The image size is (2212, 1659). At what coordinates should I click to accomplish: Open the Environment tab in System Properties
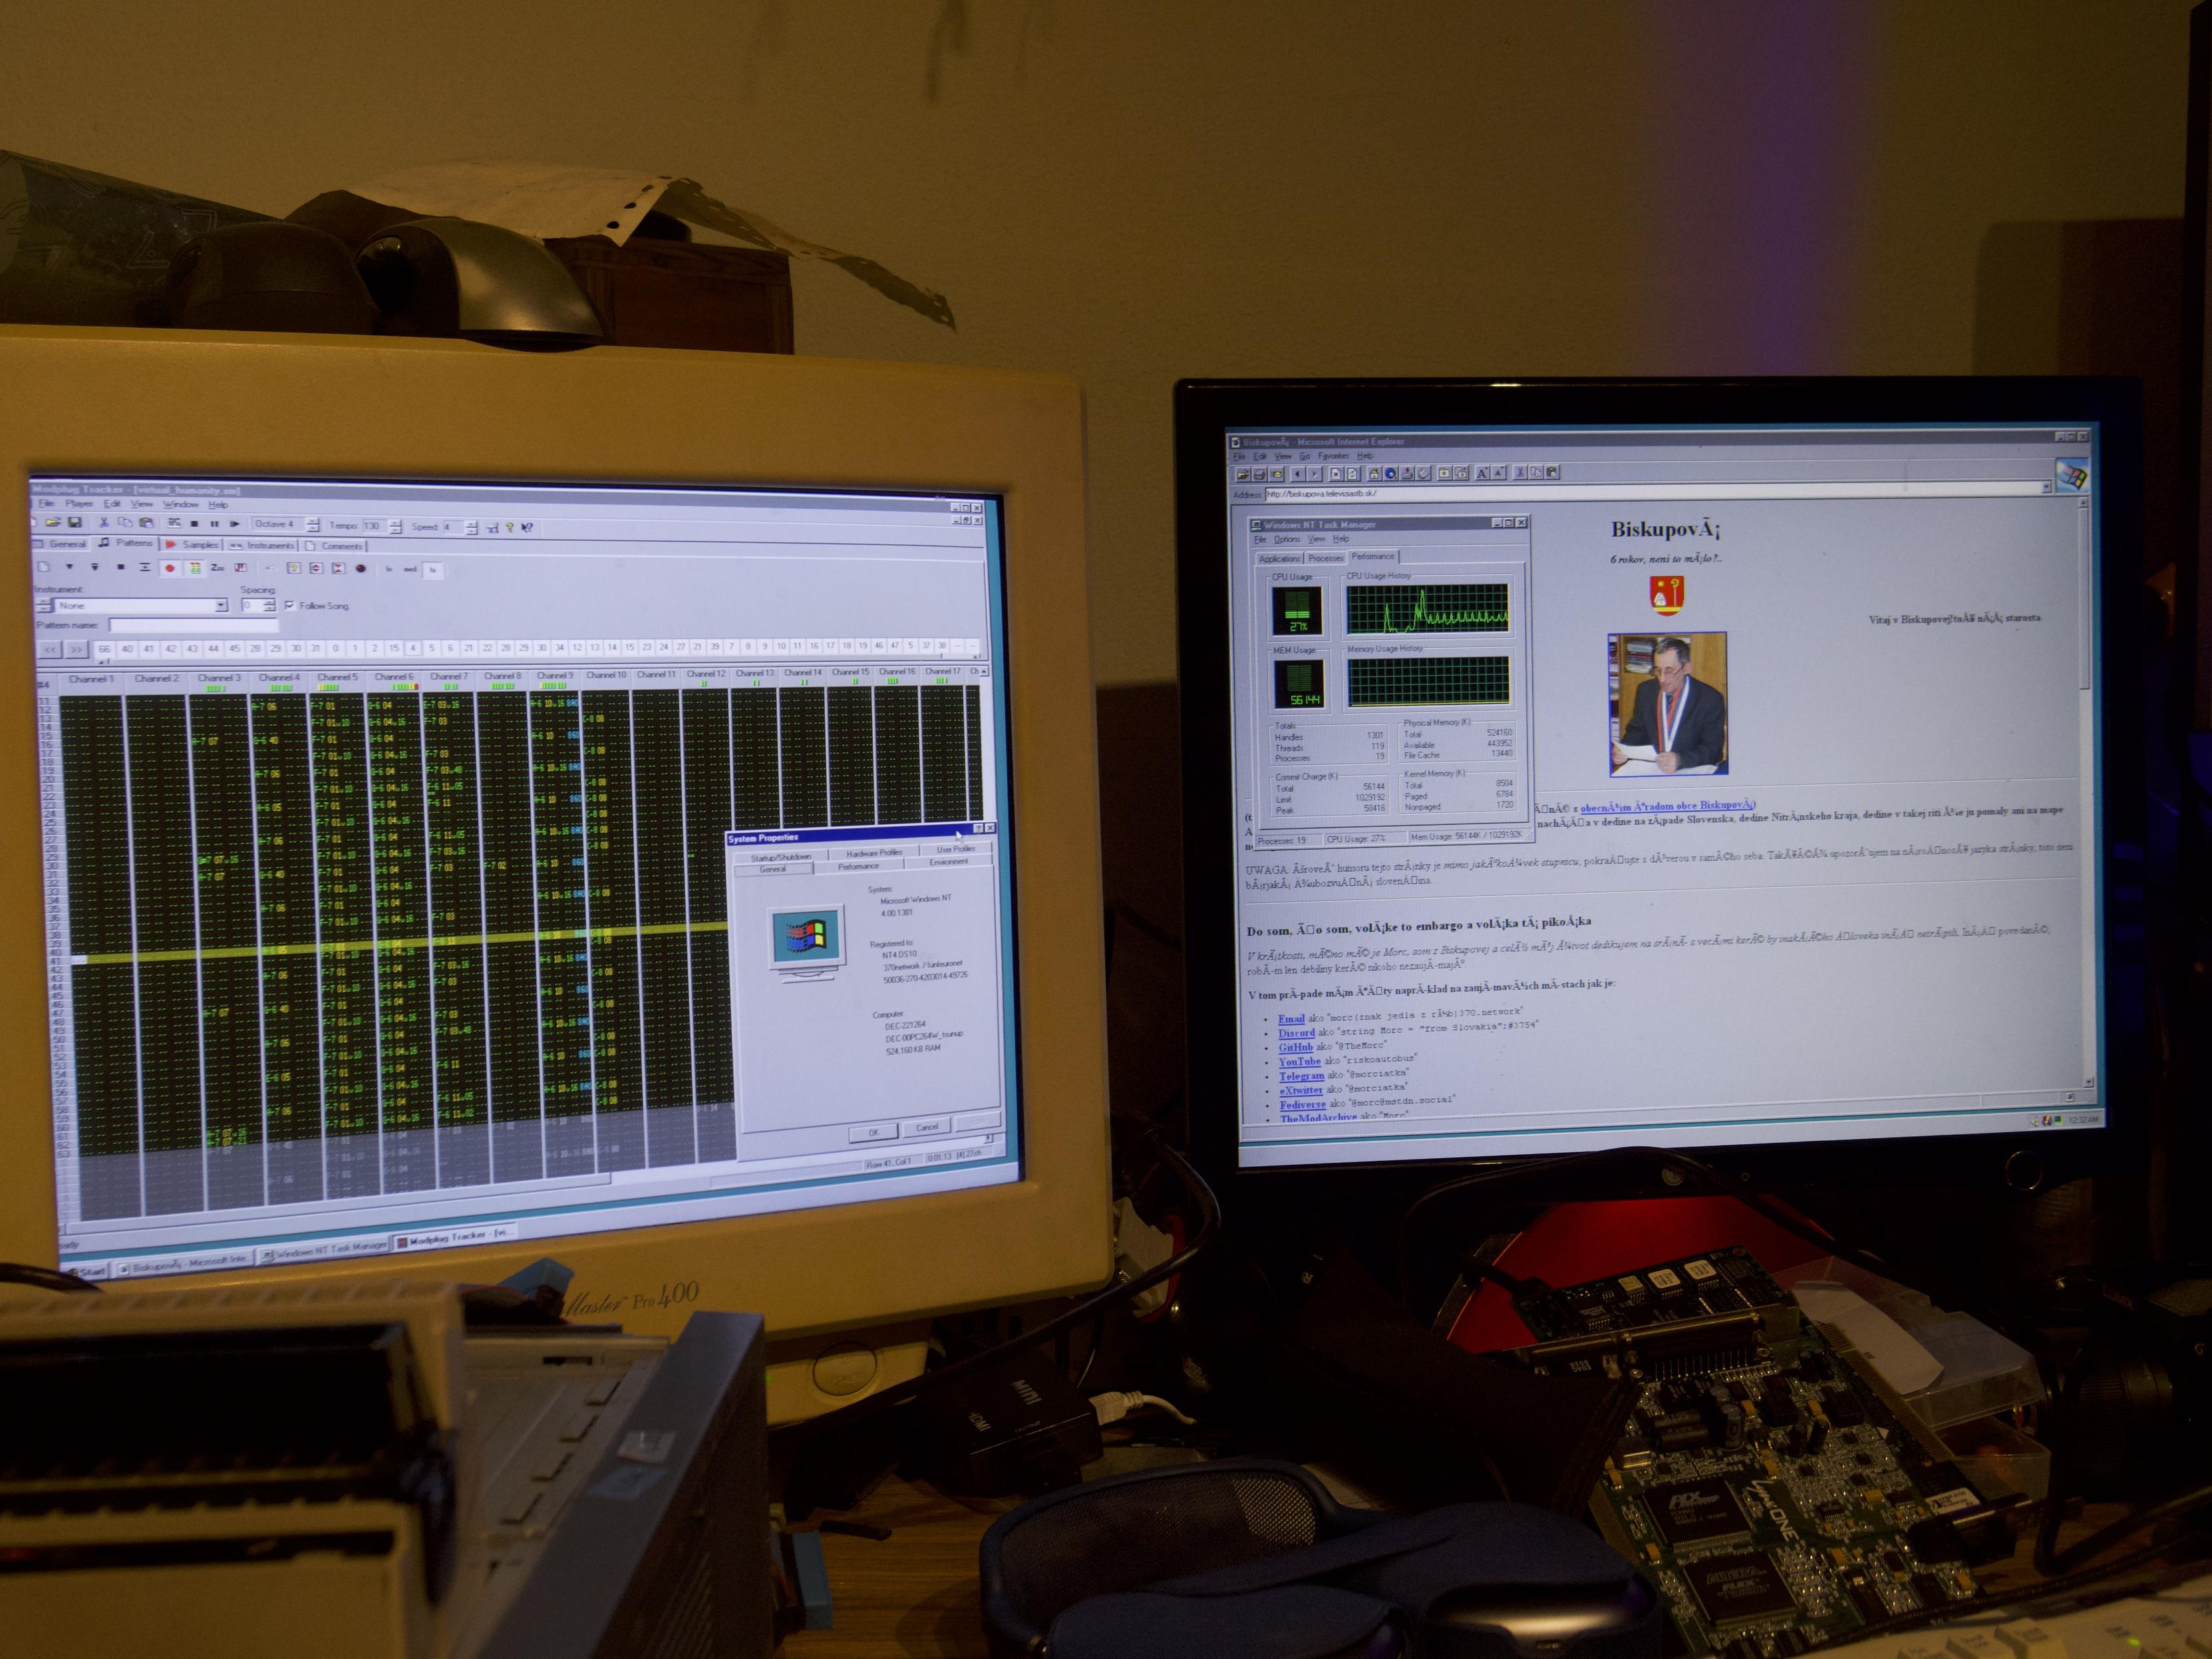(x=948, y=862)
